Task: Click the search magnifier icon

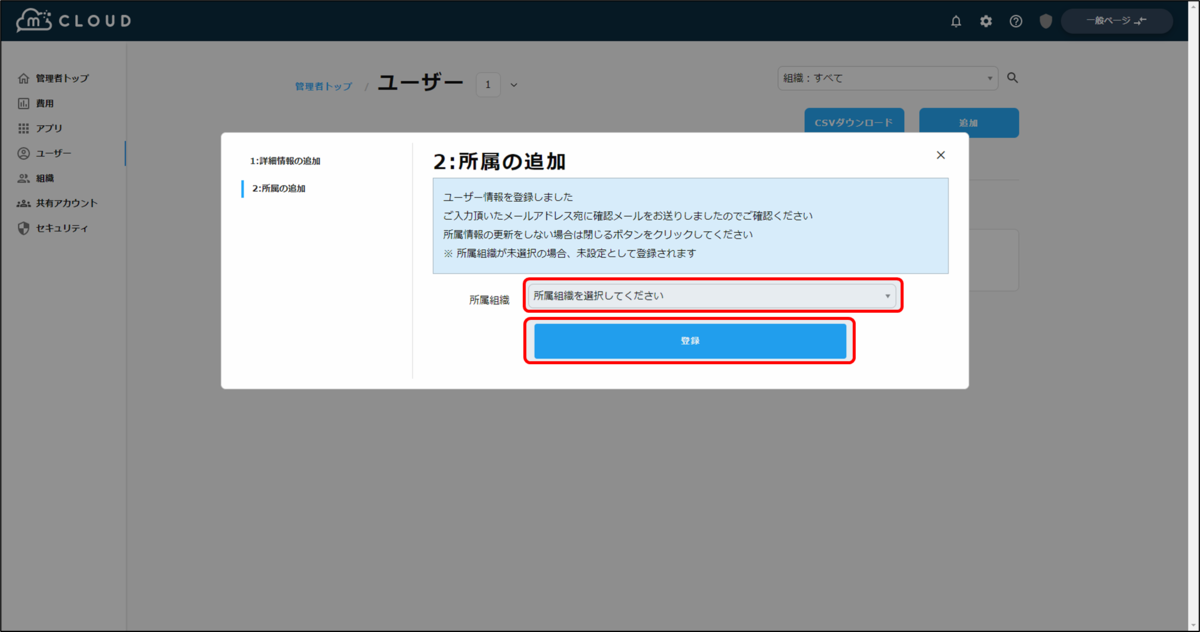Action: coord(1012,77)
